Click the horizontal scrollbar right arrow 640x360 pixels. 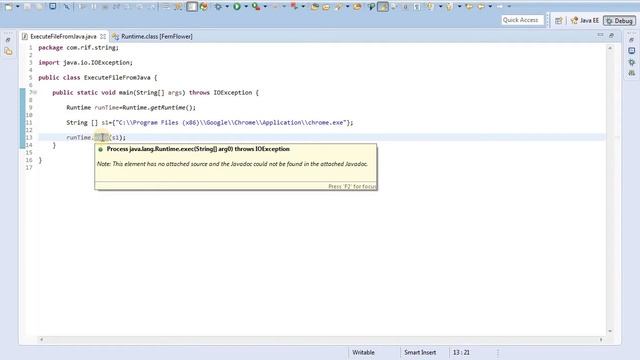pyautogui.click(x=601, y=339)
